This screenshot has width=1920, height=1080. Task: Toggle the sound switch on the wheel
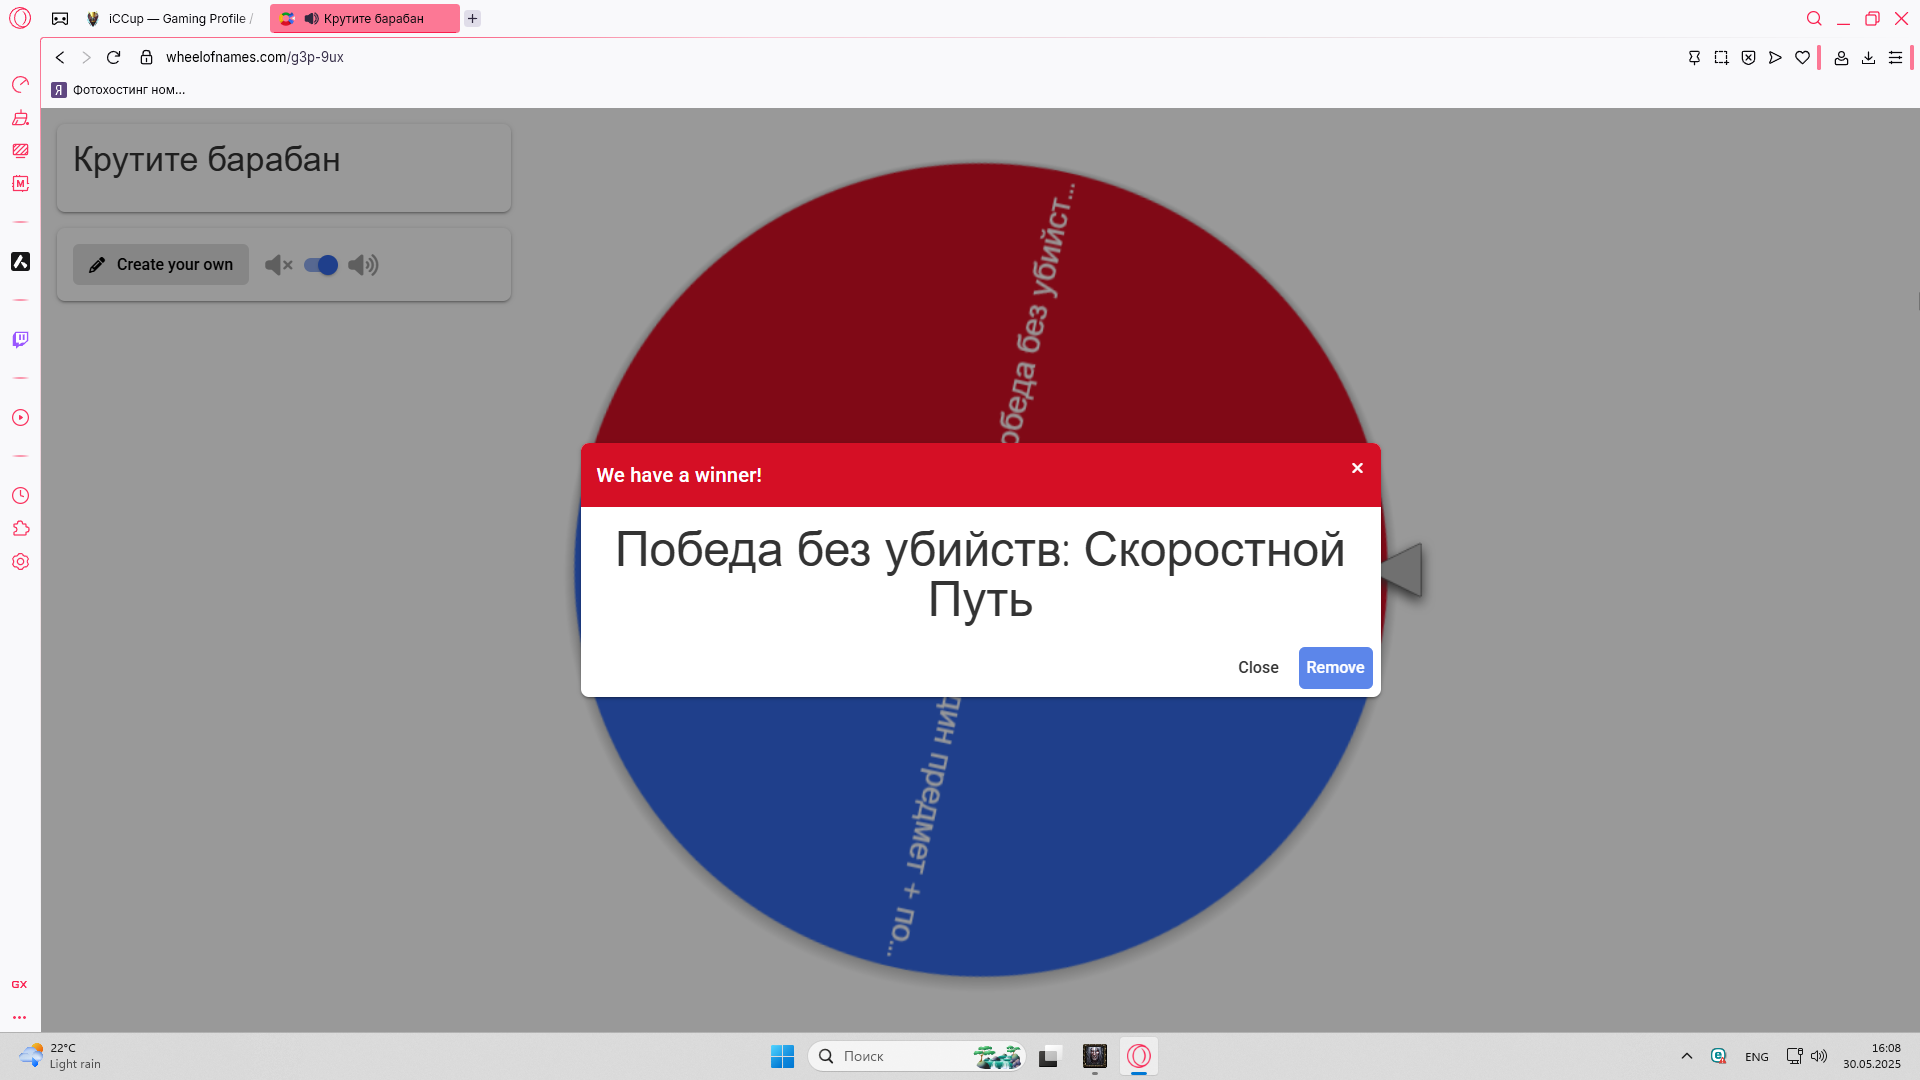pos(321,265)
